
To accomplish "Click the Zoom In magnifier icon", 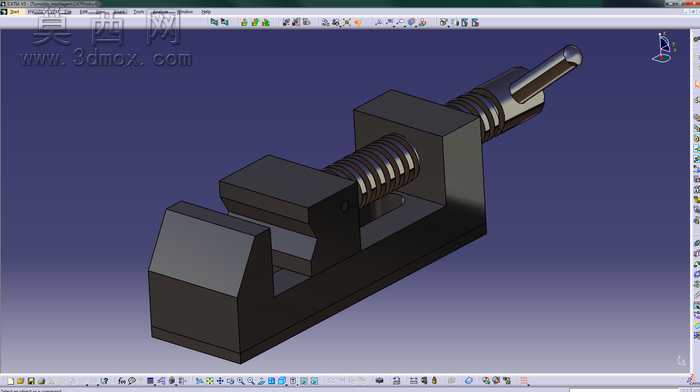I will click(241, 381).
